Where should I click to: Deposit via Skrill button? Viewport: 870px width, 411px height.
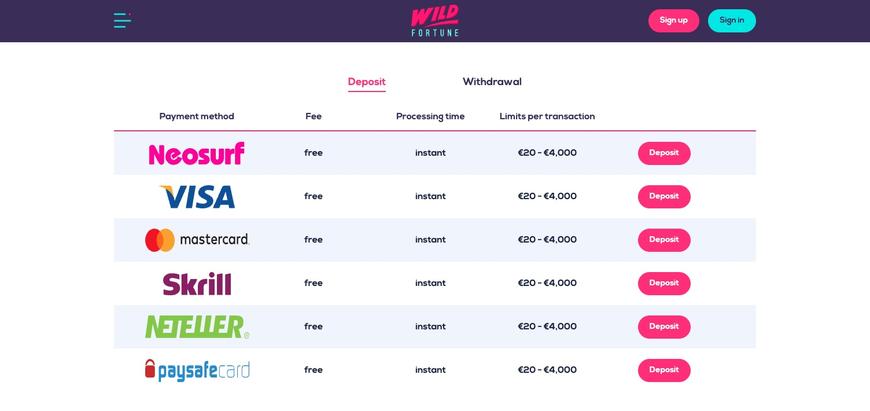click(664, 283)
